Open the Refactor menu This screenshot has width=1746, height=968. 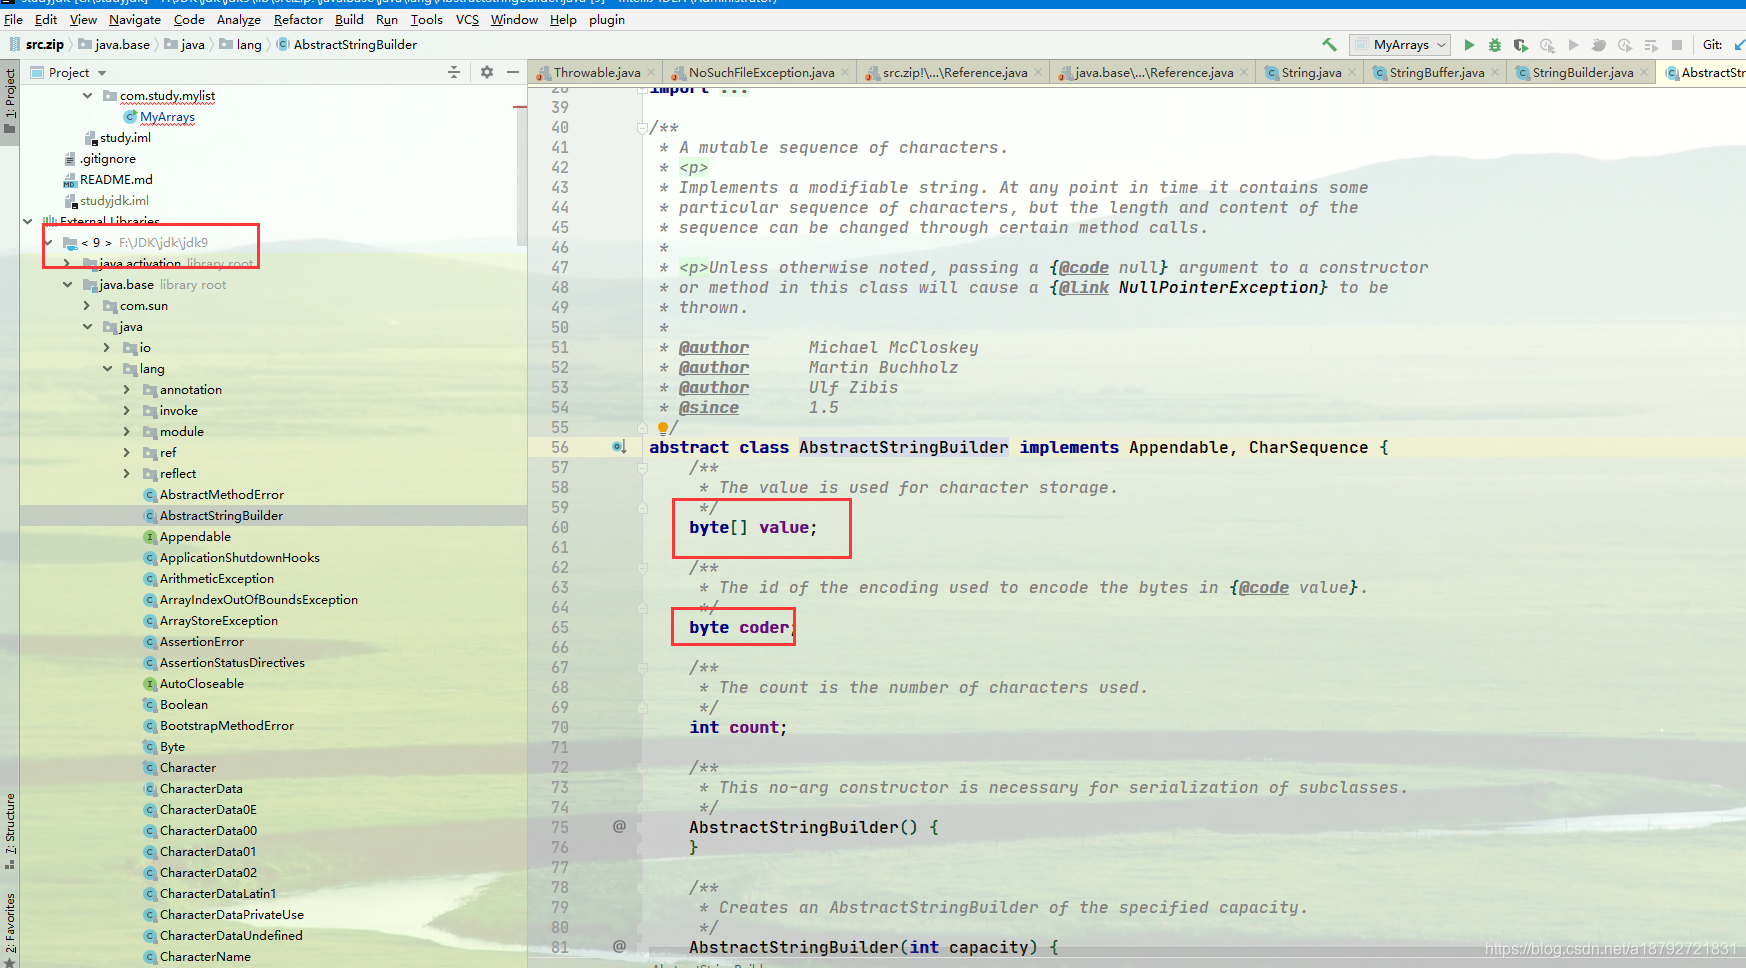(298, 19)
